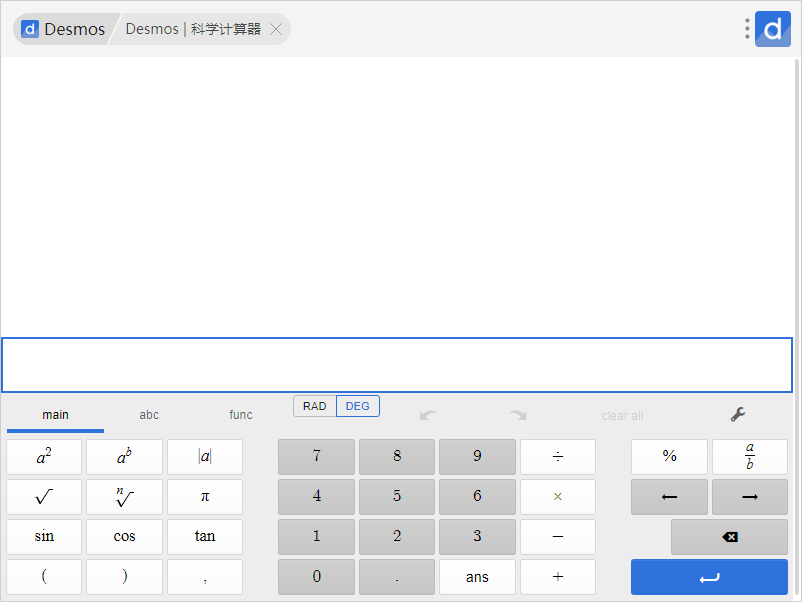Select the main keyboard tab
Screen dimensions: 802x602
[56, 415]
